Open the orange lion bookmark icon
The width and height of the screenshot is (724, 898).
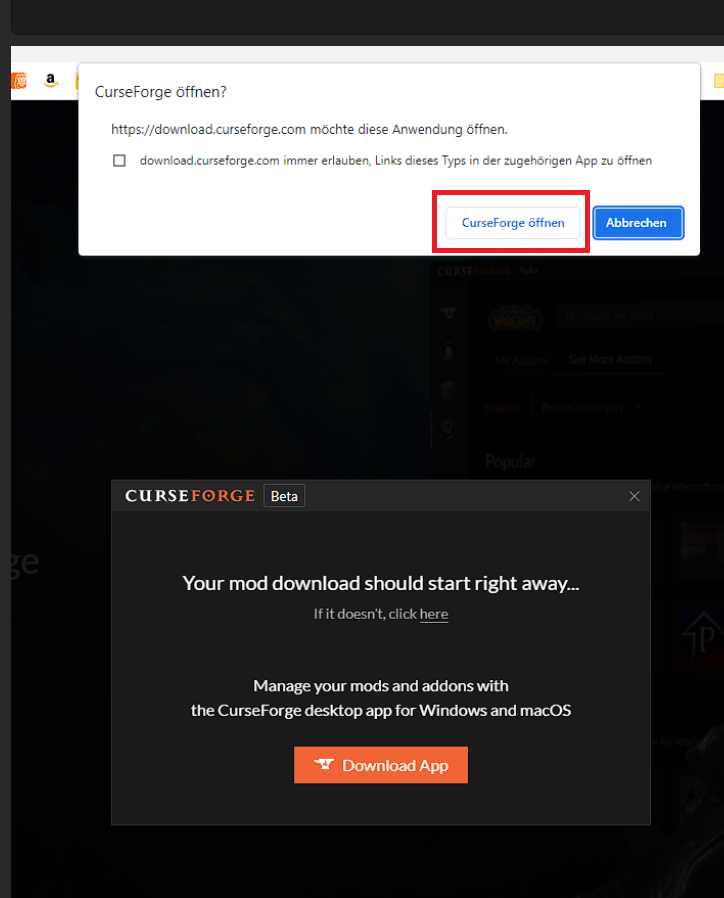19,81
